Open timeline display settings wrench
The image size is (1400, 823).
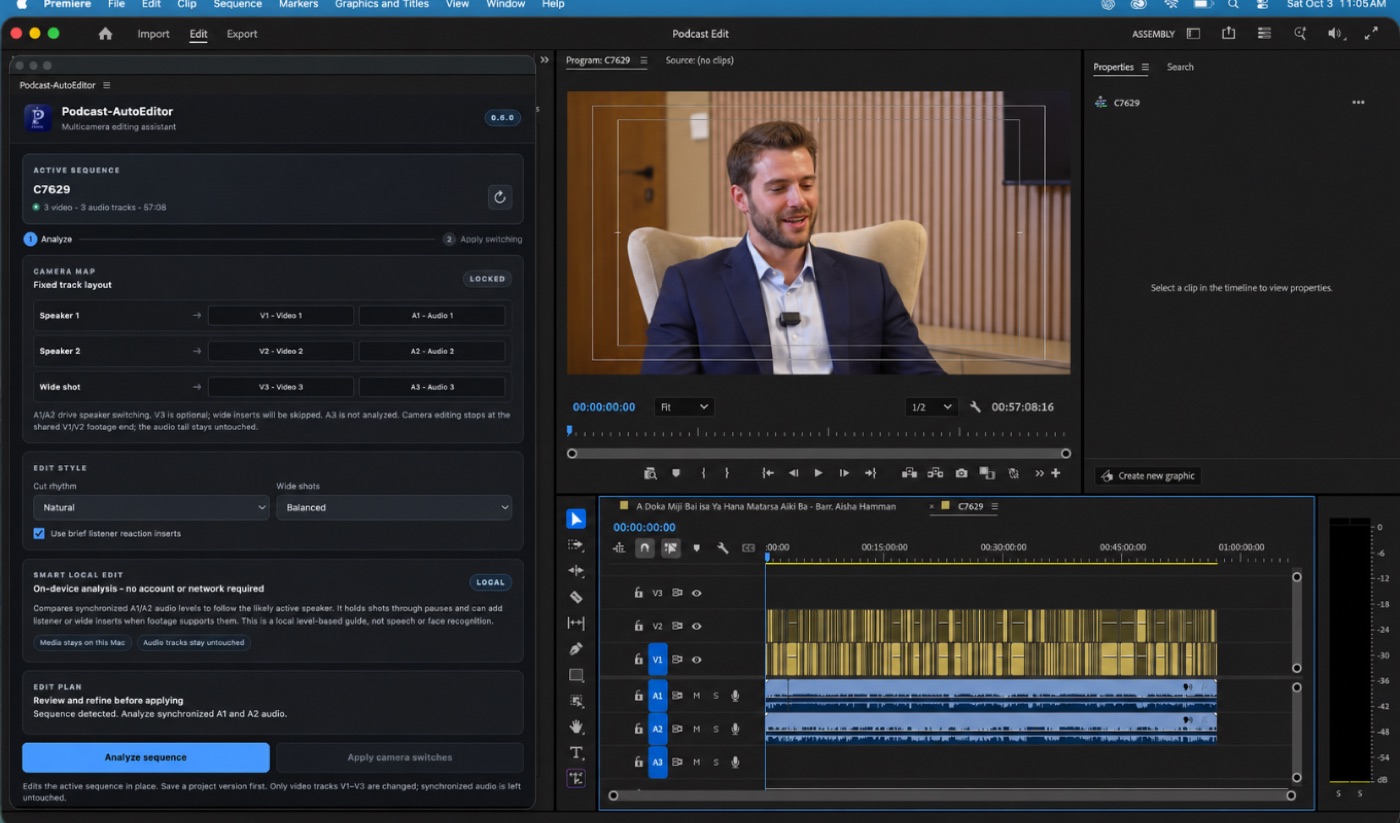pyautogui.click(x=722, y=548)
